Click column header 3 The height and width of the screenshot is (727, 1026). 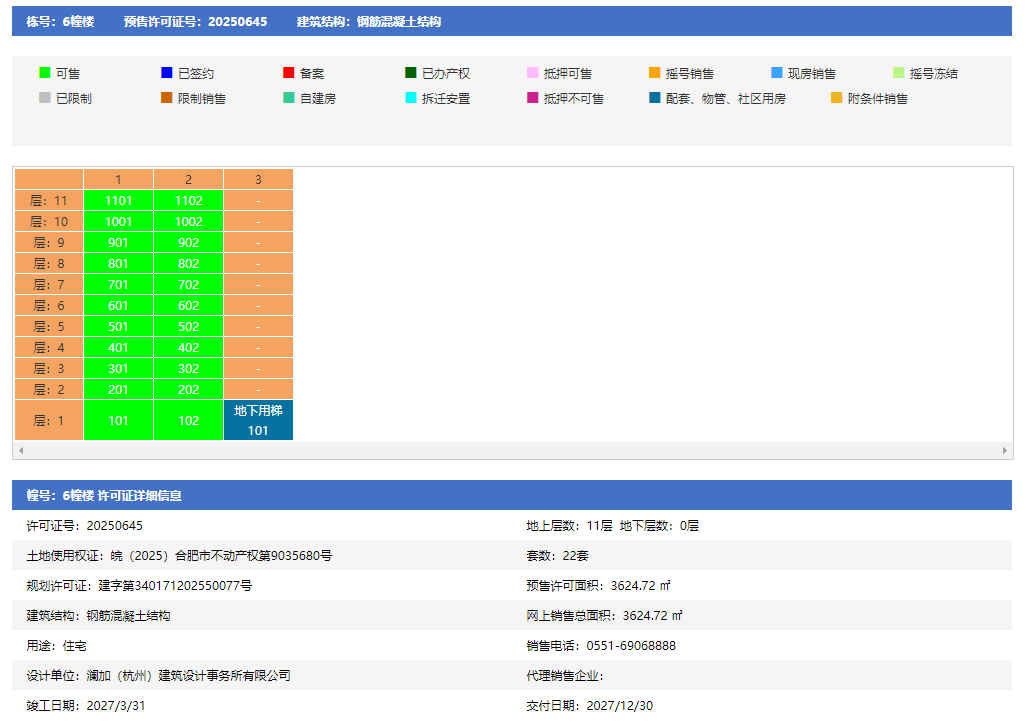click(258, 179)
